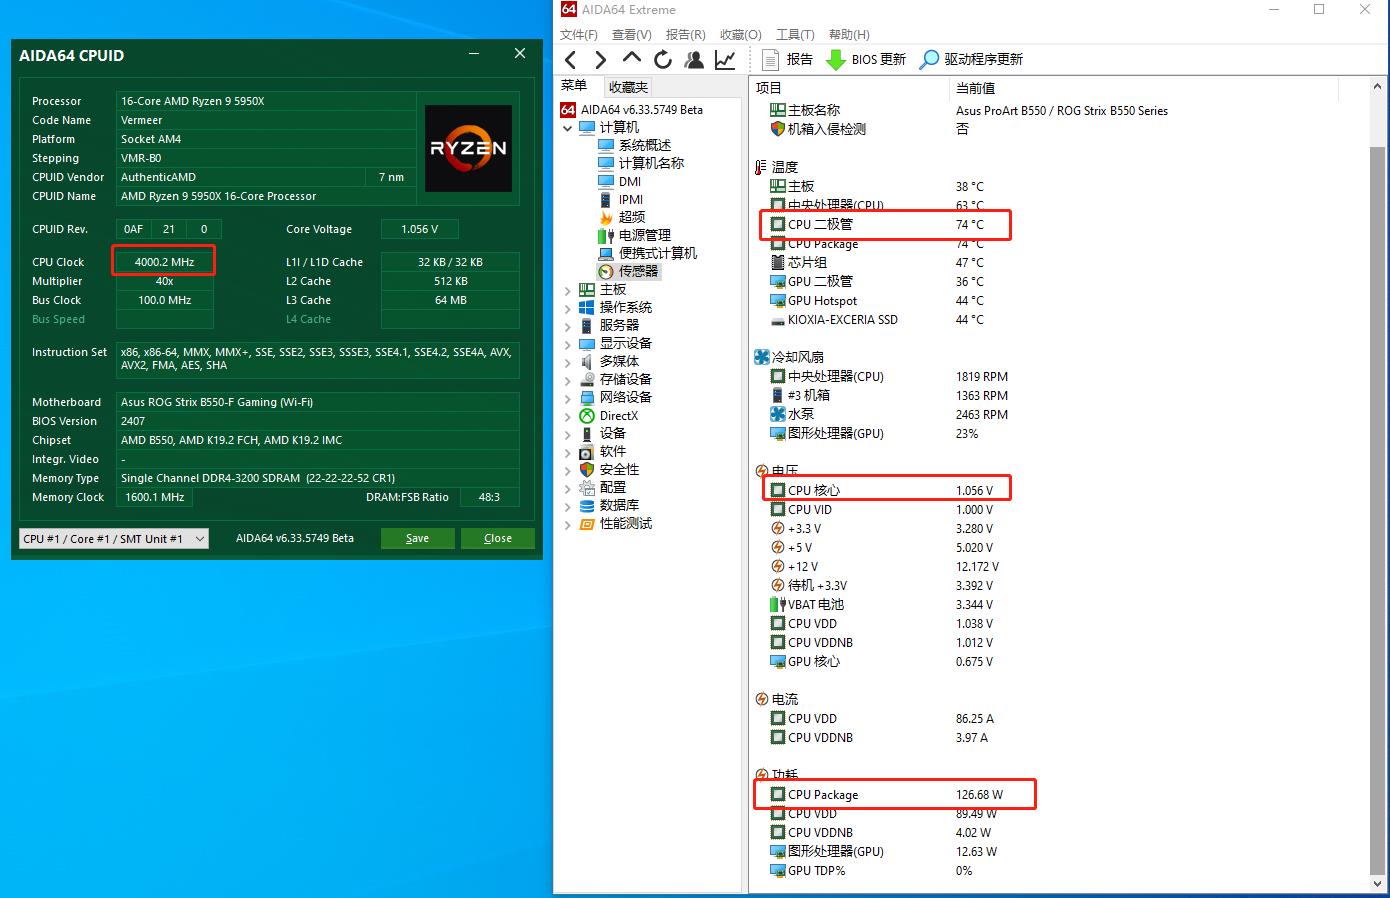Open the 报告(R) menu
Image resolution: width=1390 pixels, height=898 pixels.
[686, 35]
